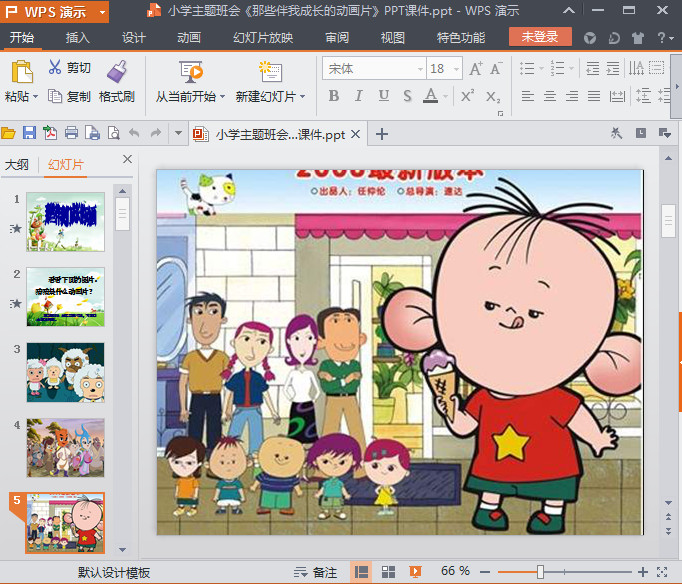682x584 pixels.
Task: Increase font size with A+ icon
Action: coord(475,69)
